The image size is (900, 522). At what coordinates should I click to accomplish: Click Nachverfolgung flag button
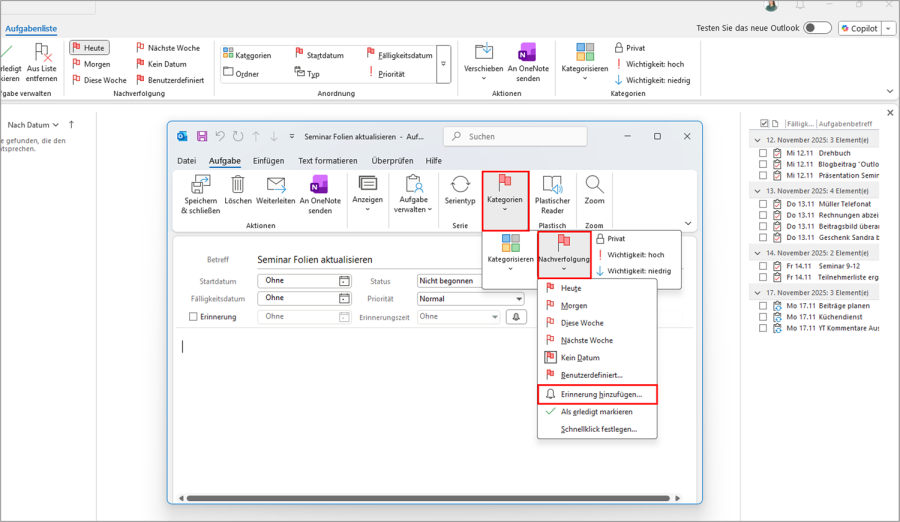(564, 255)
